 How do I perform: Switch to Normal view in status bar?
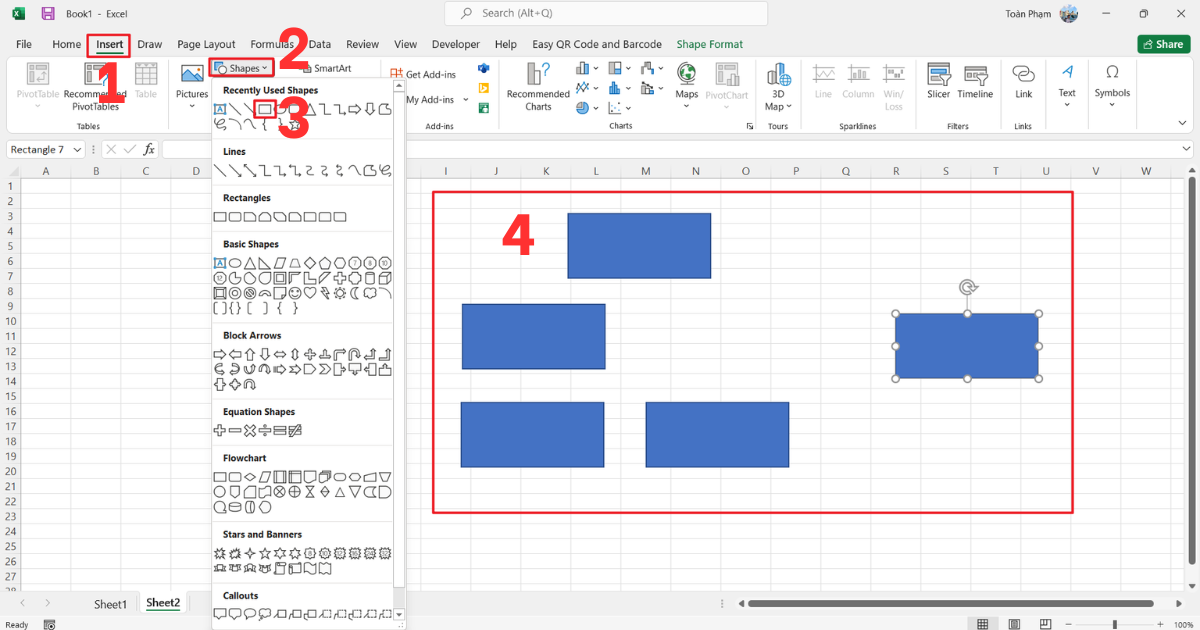pyautogui.click(x=983, y=624)
